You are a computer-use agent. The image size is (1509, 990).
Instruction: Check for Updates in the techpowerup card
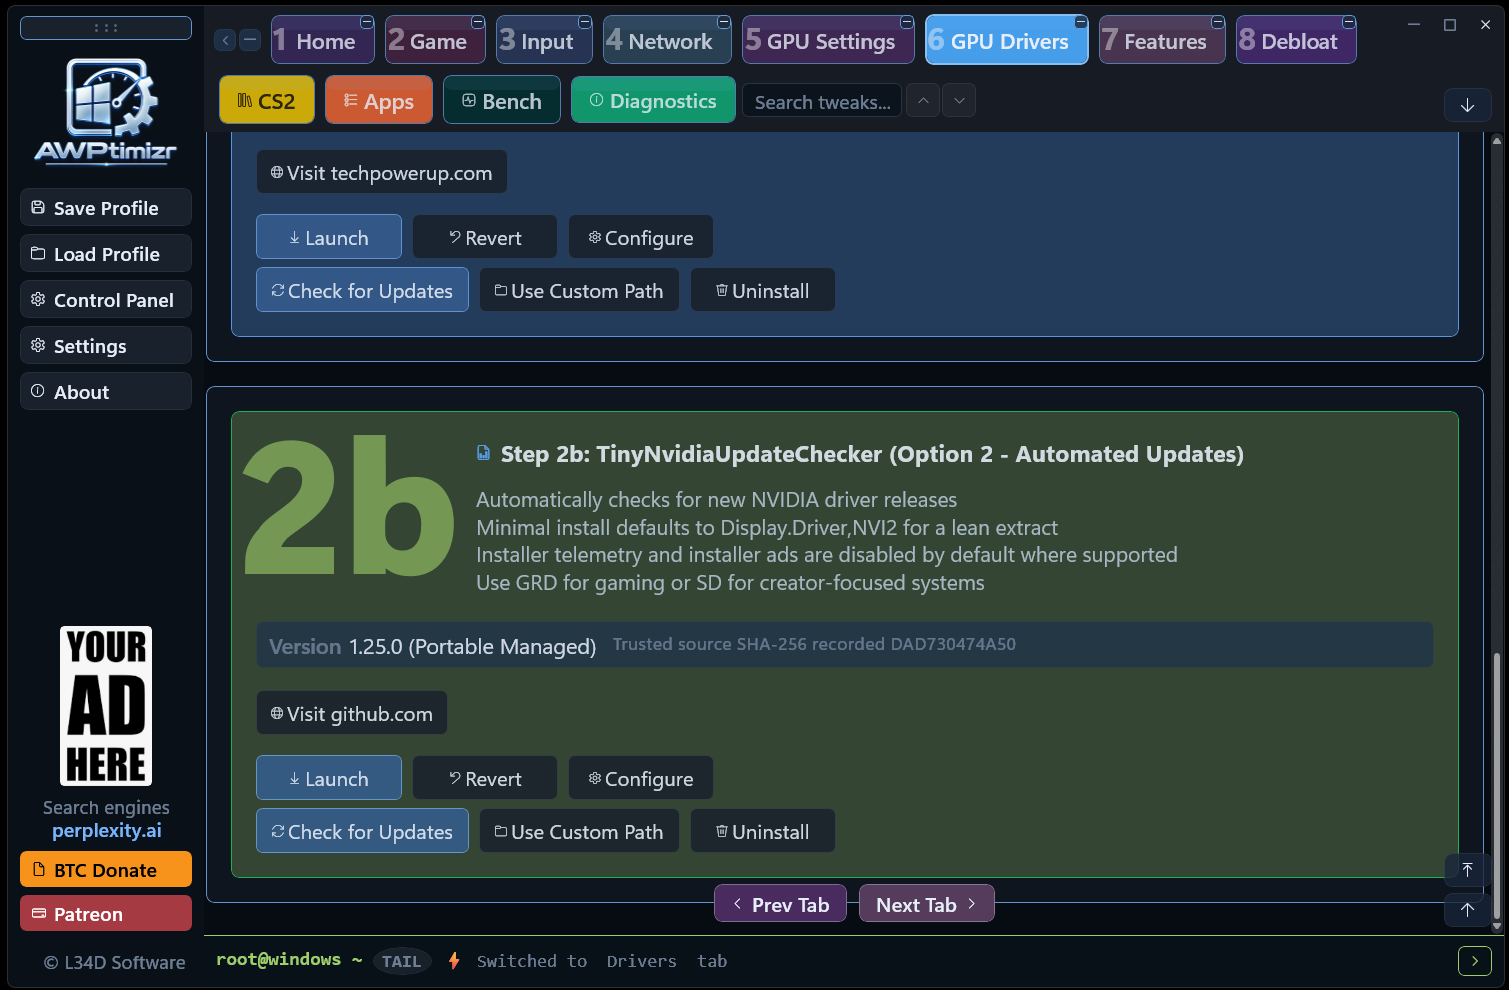(362, 290)
